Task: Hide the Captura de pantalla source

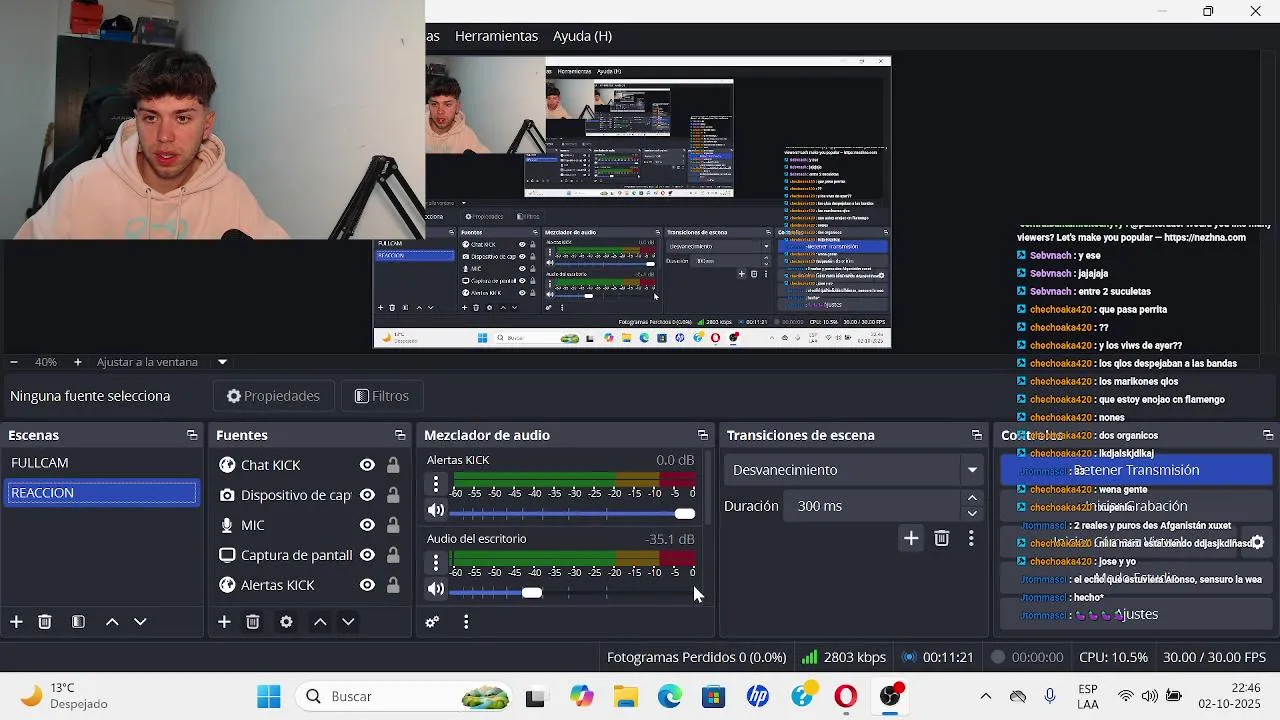Action: click(367, 555)
